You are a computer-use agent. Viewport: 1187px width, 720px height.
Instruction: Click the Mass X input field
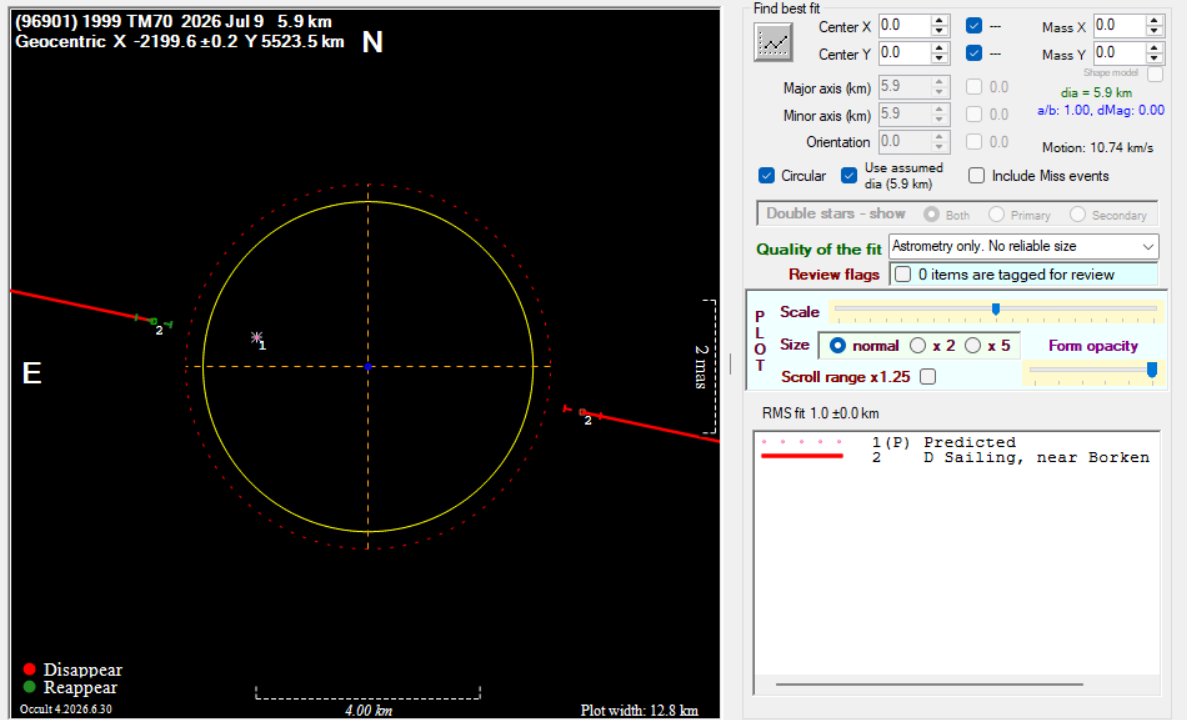1120,26
